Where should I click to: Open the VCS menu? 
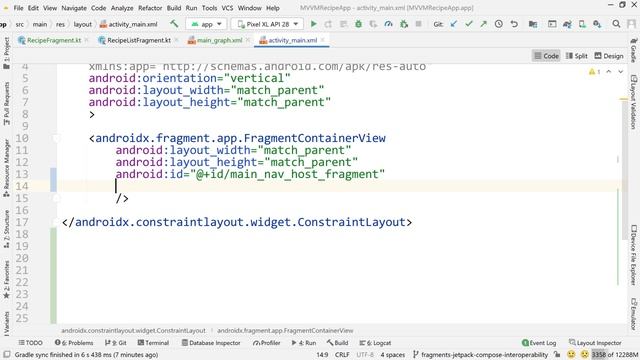pos(227,8)
